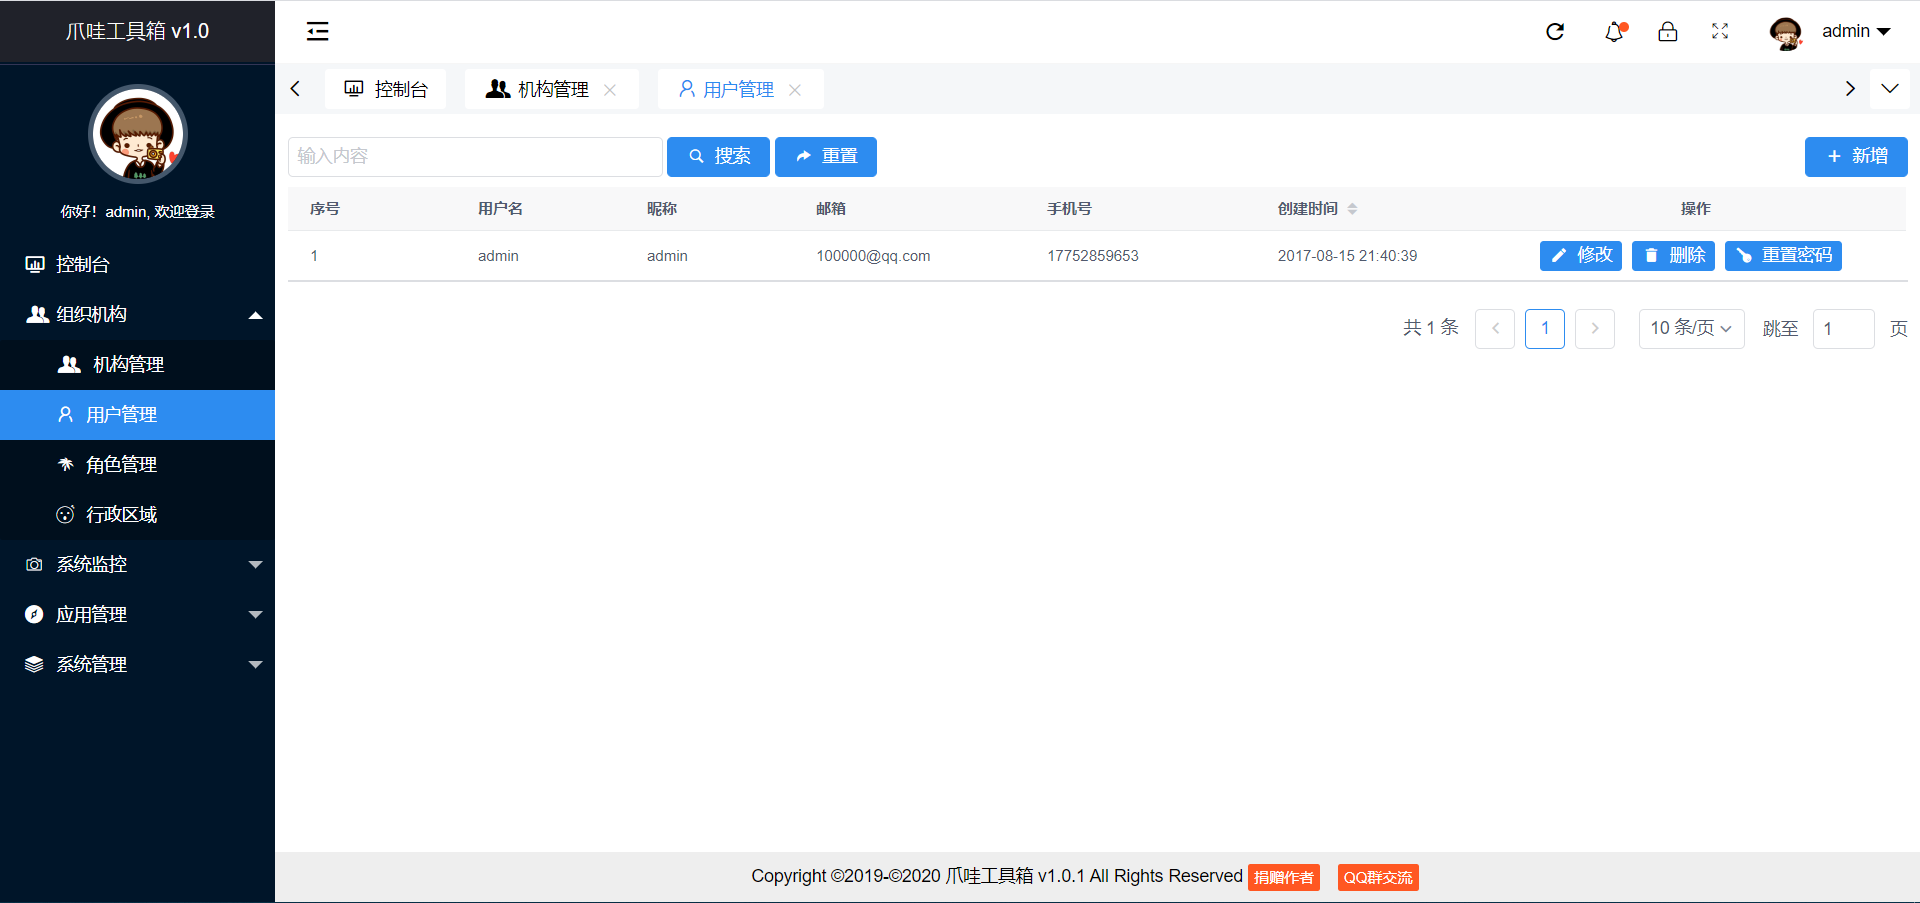This screenshot has width=1920, height=903.
Task: Close the 用户管理 tab
Action: tap(795, 89)
